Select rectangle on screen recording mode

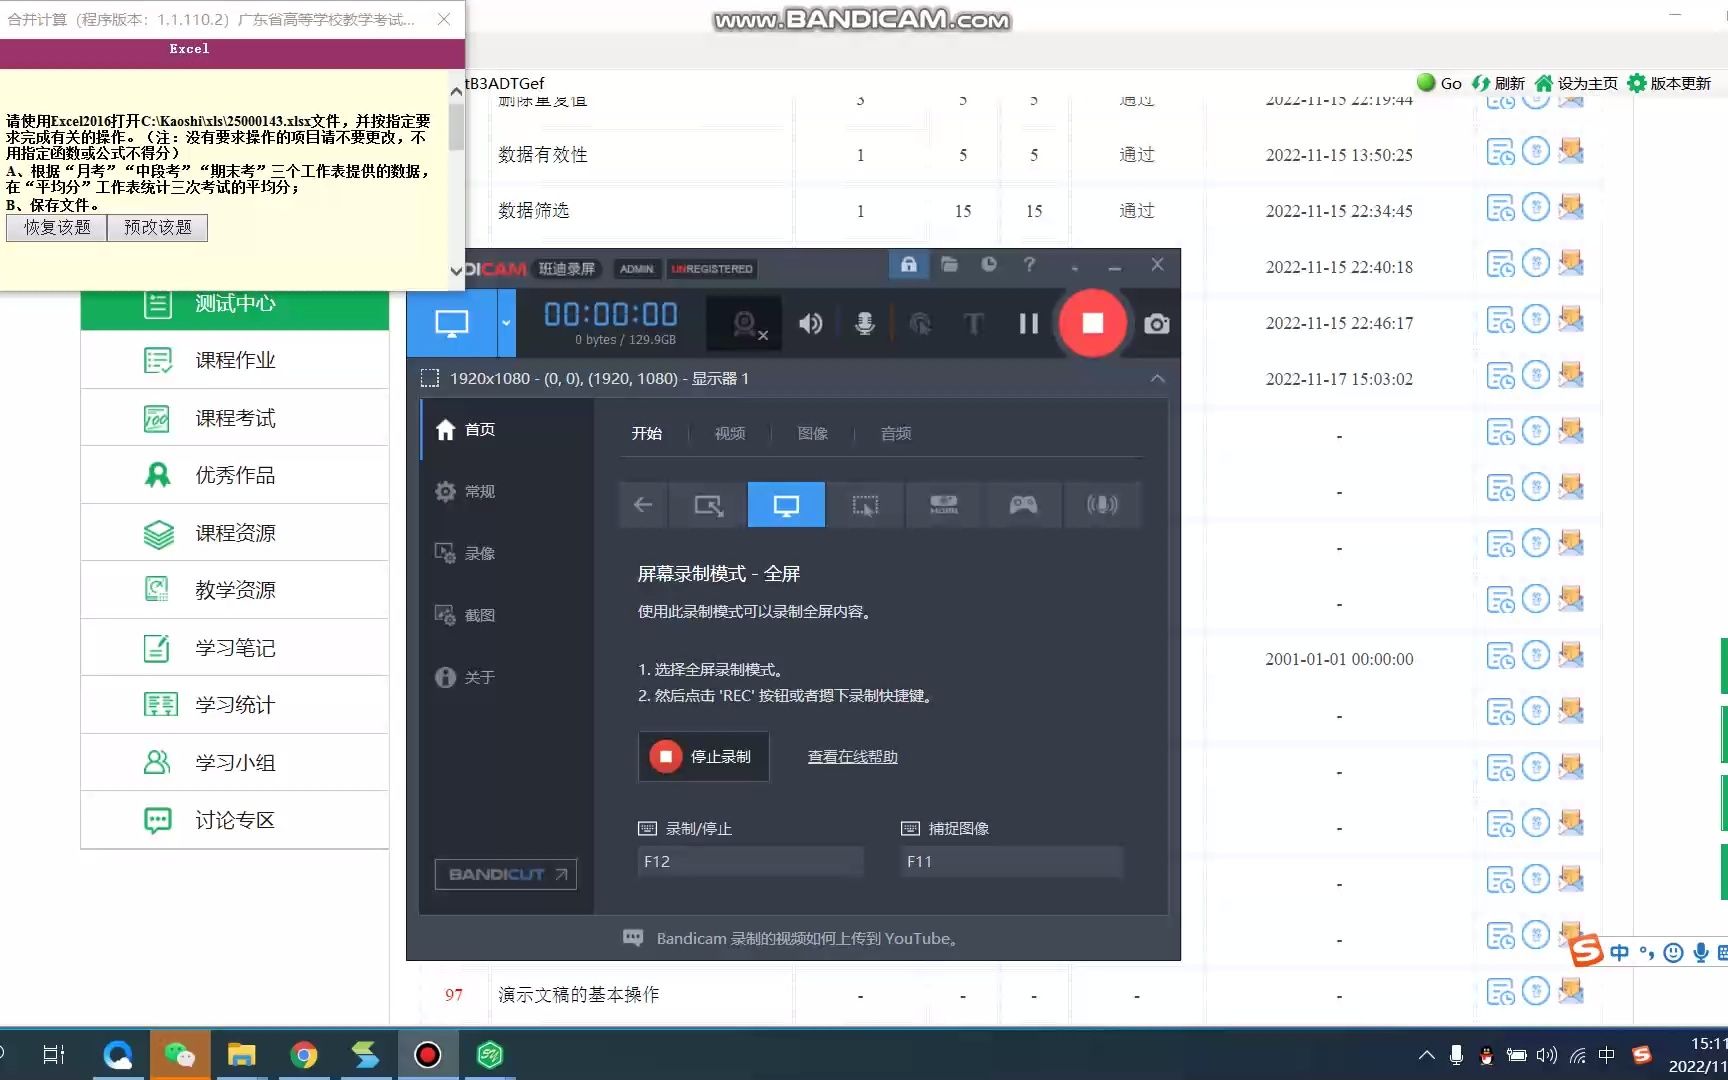[x=708, y=505]
